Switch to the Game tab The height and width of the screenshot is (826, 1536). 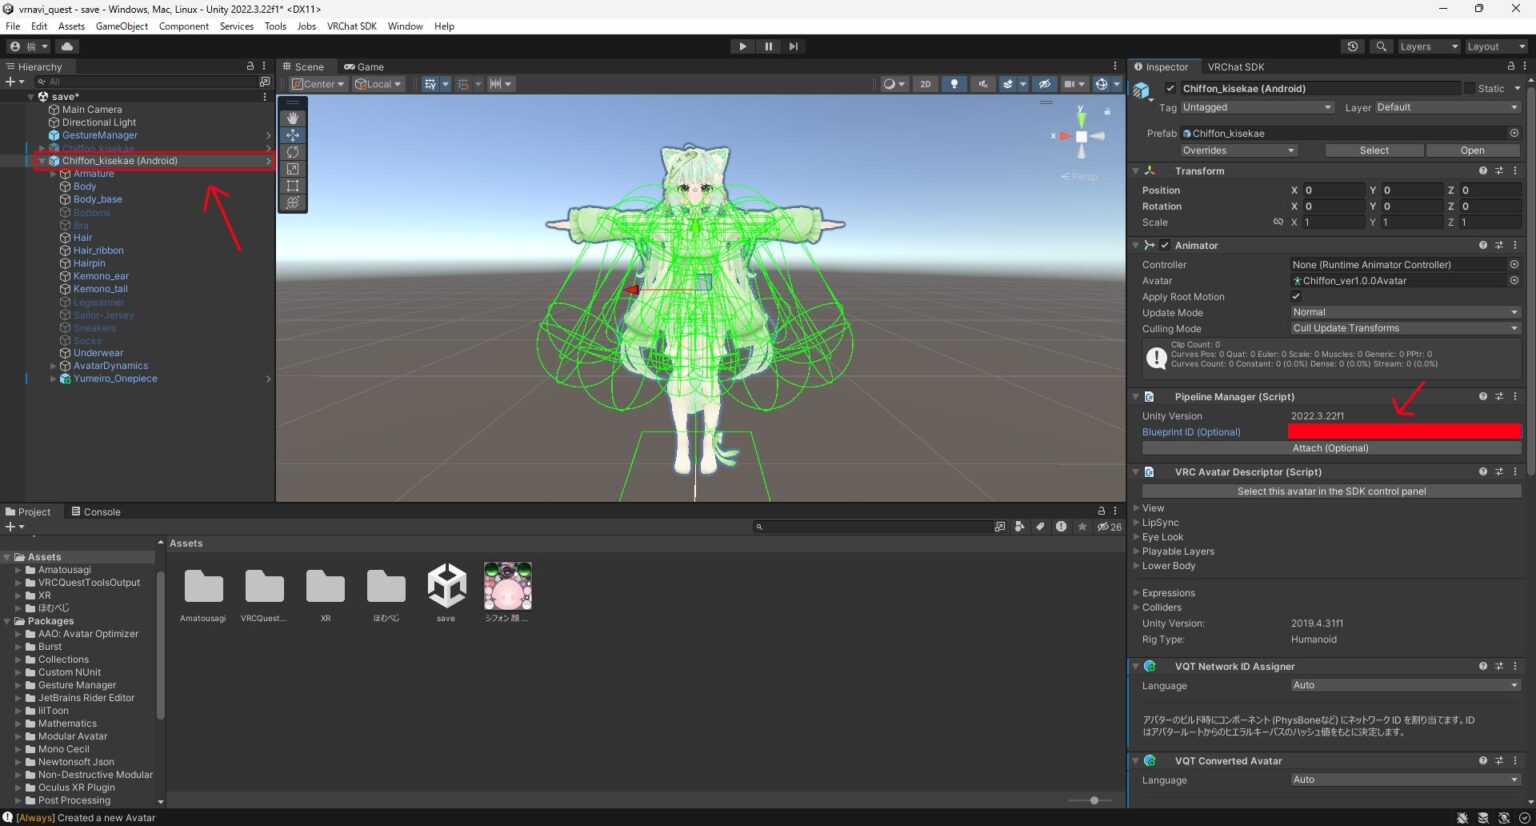click(364, 66)
